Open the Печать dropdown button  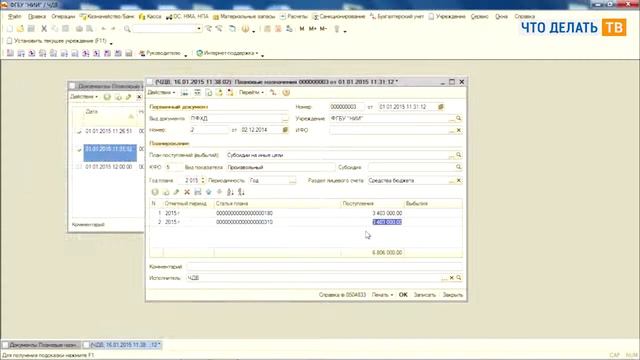pos(382,295)
